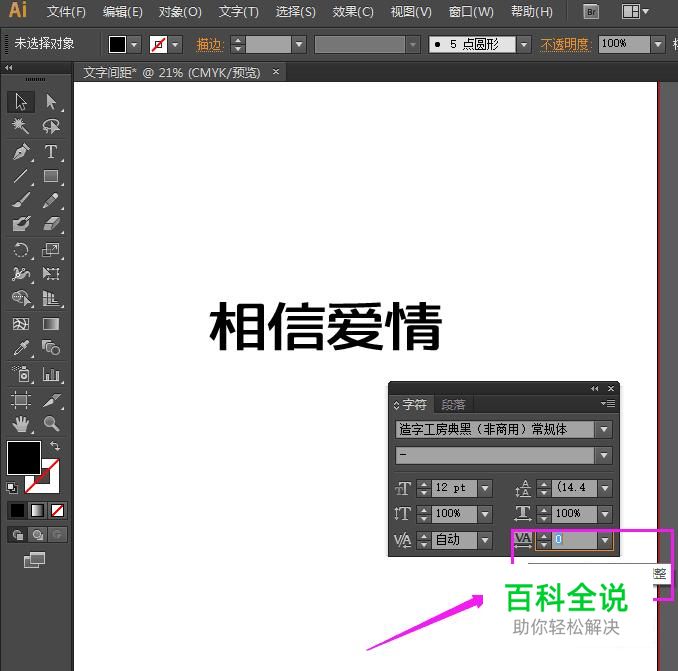
Task: Expand the font style dropdown
Action: point(604,455)
